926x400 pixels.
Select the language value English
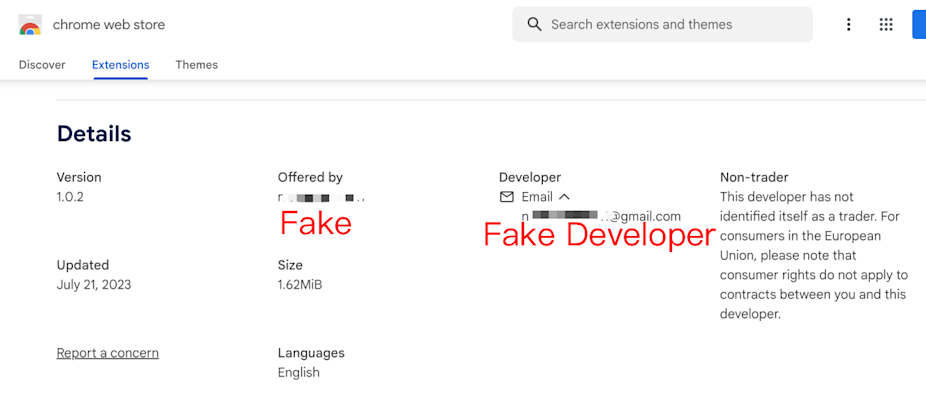(x=299, y=373)
